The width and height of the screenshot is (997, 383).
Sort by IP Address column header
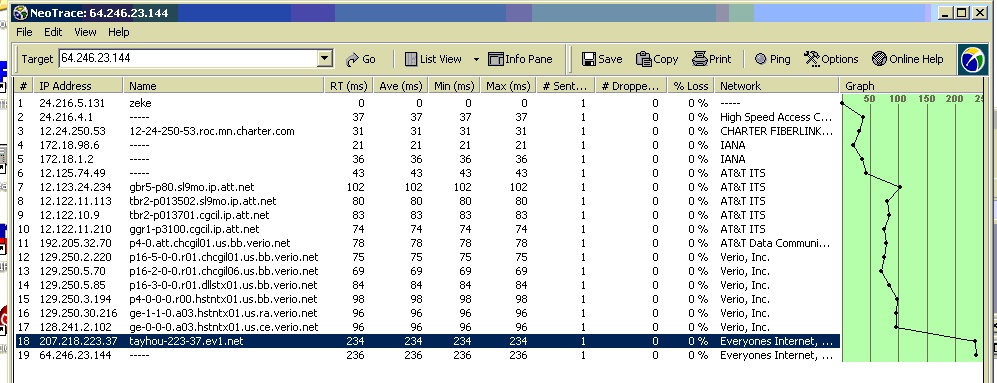coord(78,86)
